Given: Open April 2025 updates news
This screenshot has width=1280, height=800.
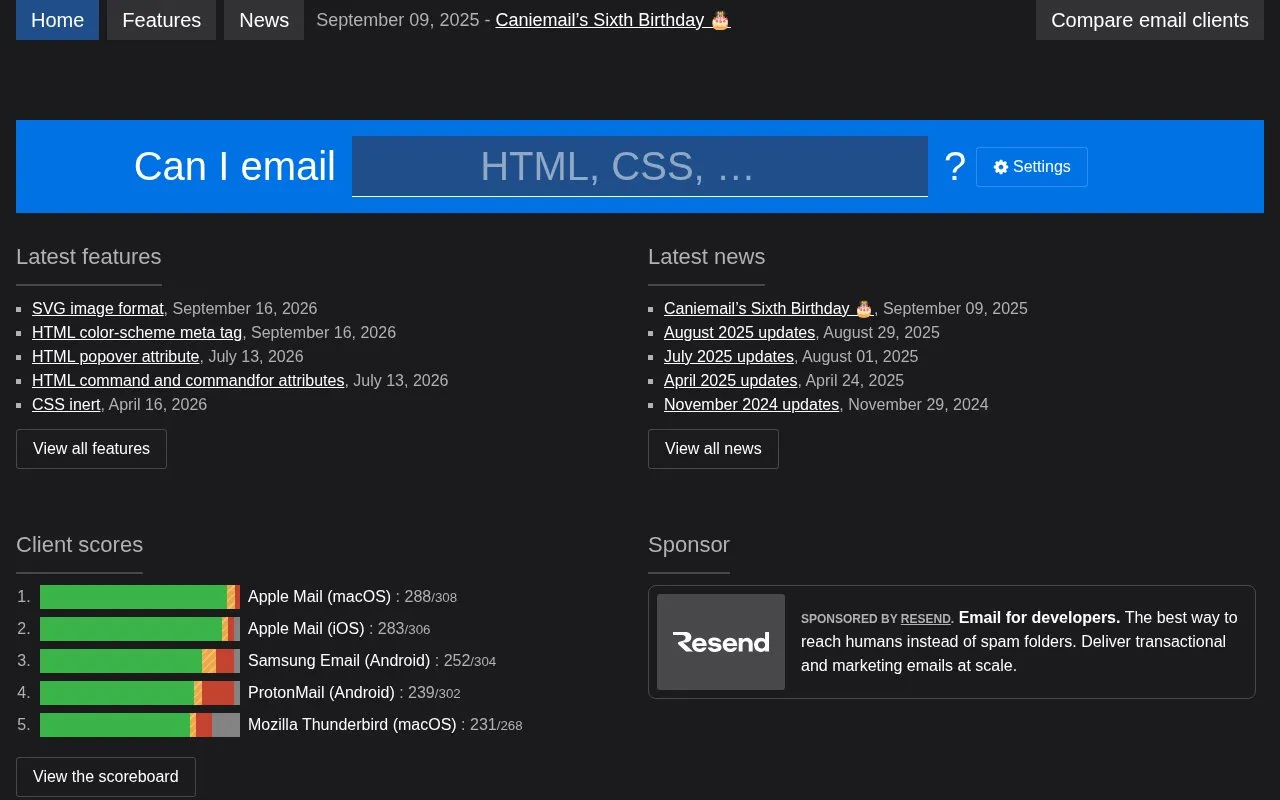Looking at the screenshot, I should point(731,380).
